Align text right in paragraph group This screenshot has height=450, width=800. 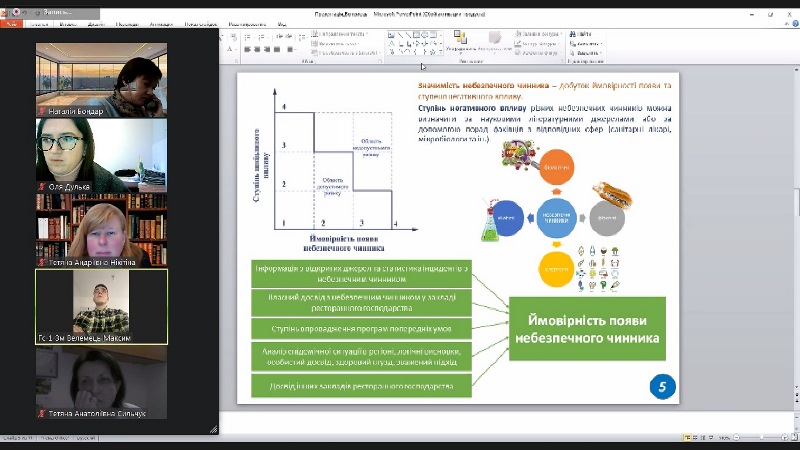coord(267,49)
